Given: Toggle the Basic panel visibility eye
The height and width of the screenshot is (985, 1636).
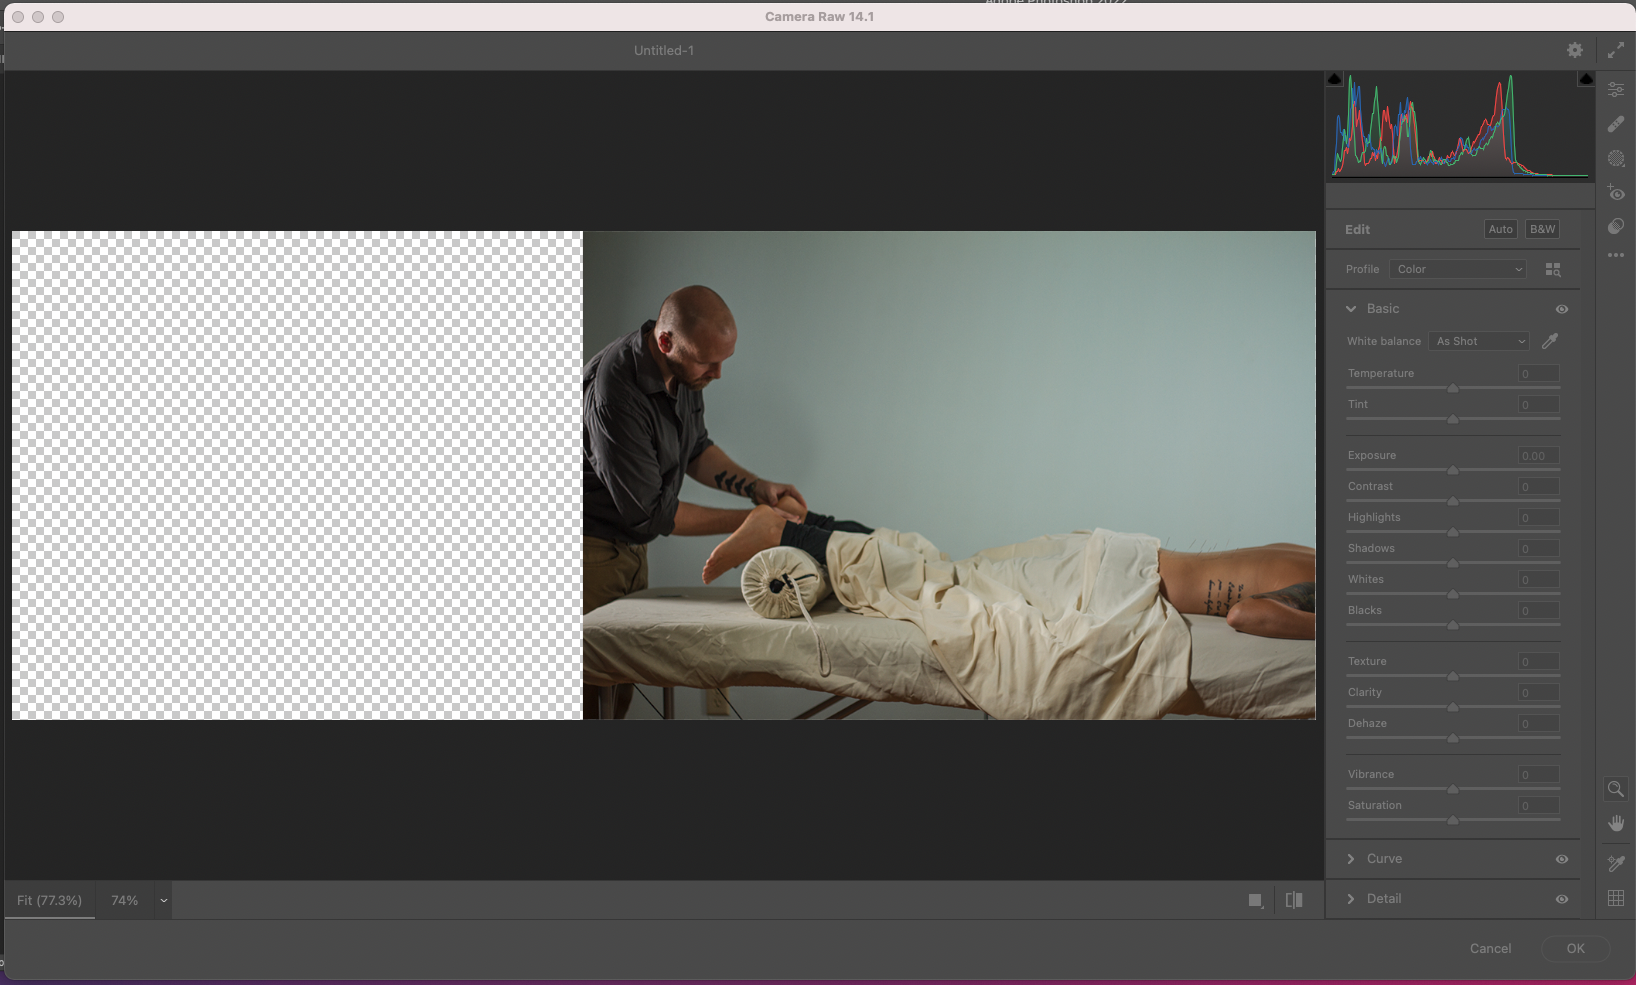Looking at the screenshot, I should [1563, 309].
